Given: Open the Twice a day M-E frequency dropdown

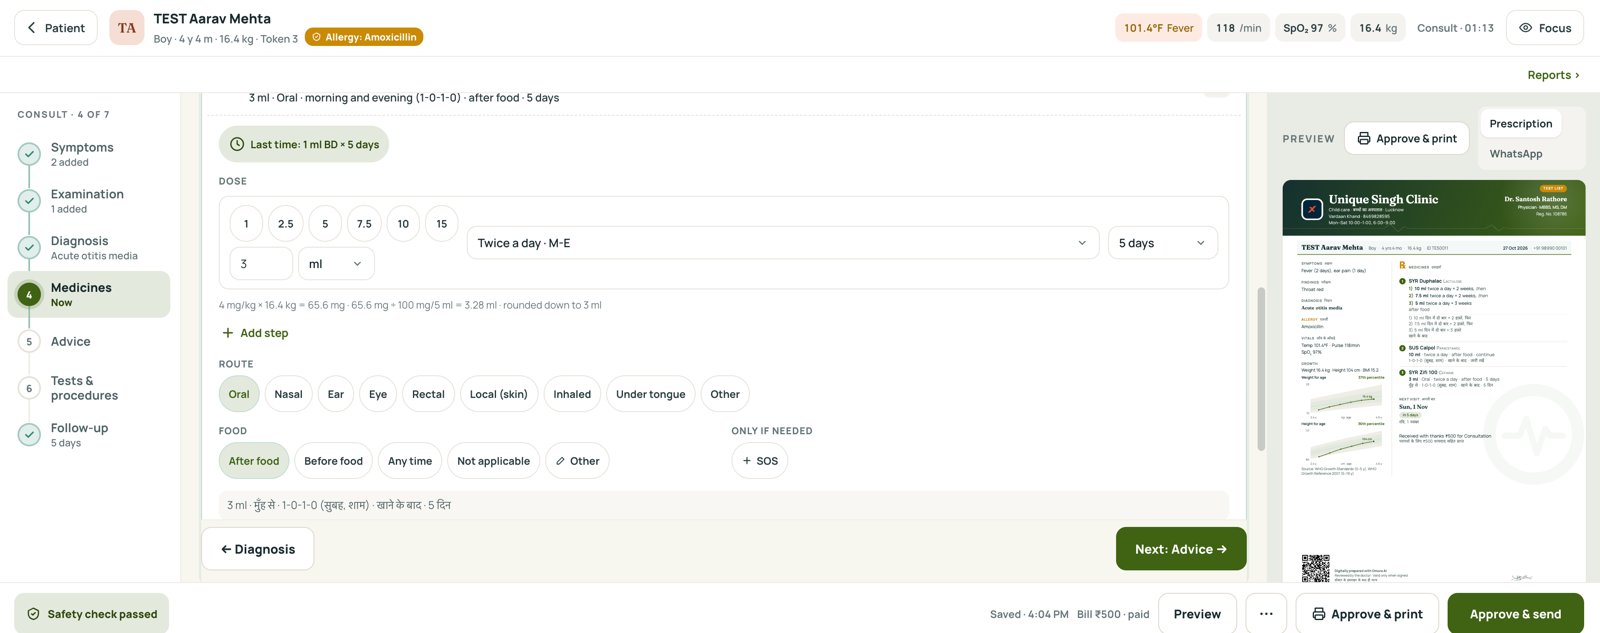Looking at the screenshot, I should pyautogui.click(x=782, y=243).
